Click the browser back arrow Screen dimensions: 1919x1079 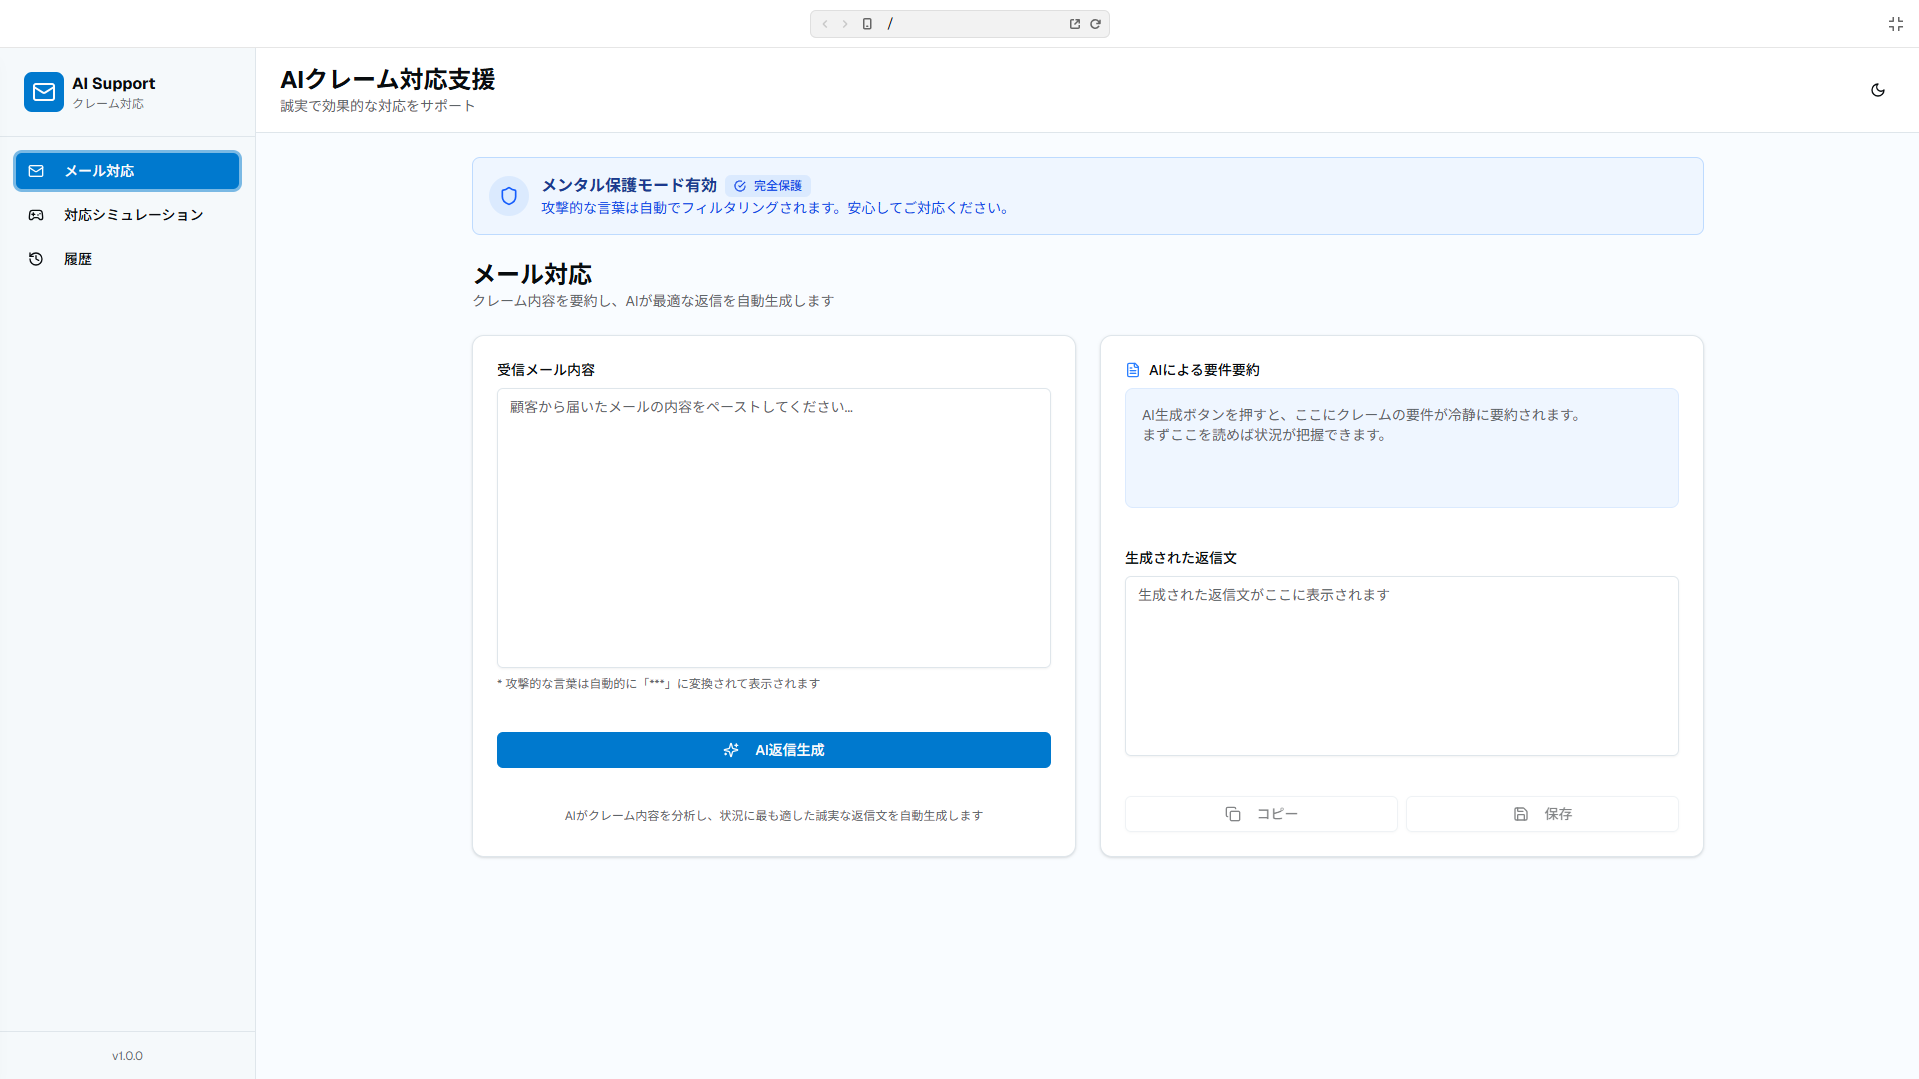click(825, 24)
